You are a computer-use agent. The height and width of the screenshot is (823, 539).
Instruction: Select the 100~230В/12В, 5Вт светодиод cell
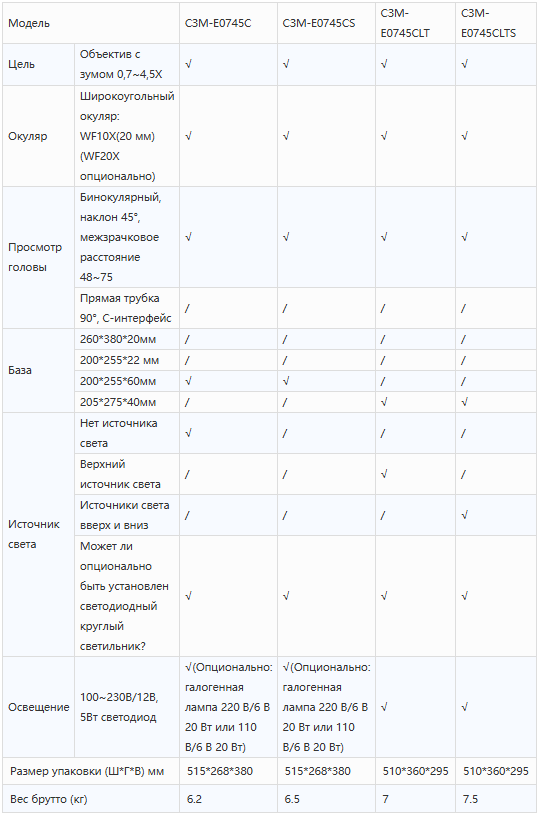[x=127, y=707]
